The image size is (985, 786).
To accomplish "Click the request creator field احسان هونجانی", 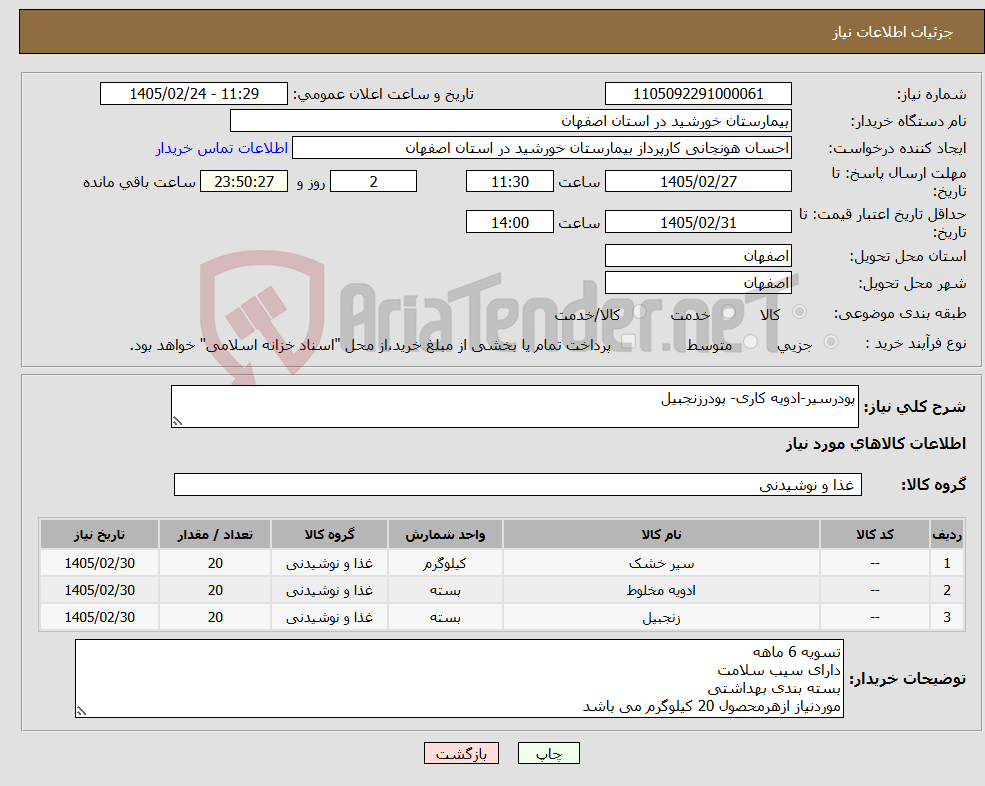I will coord(541,148).
